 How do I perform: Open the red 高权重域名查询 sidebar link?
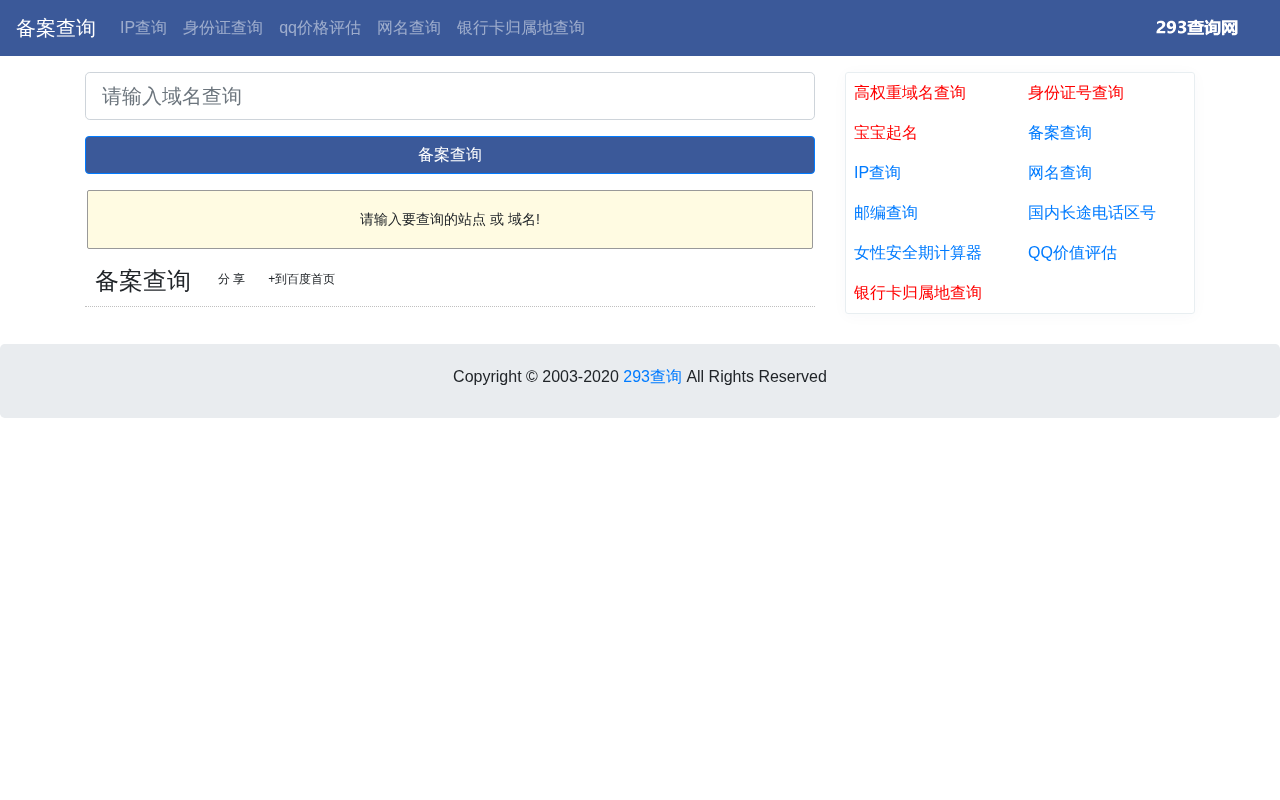[910, 93]
